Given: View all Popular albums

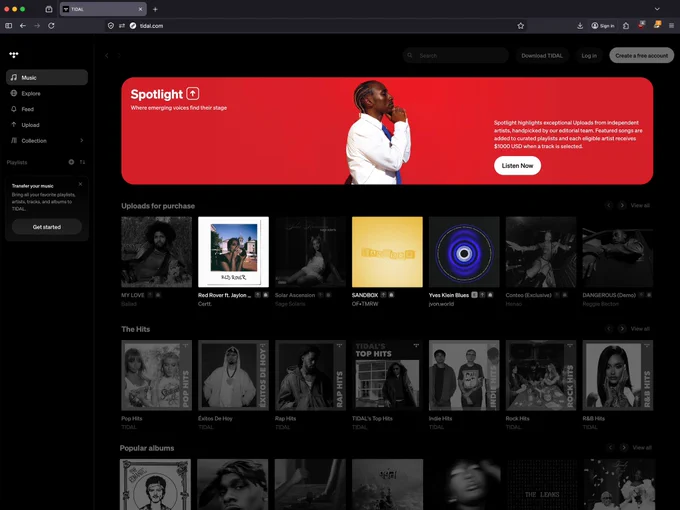Looking at the screenshot, I should pyautogui.click(x=642, y=447).
